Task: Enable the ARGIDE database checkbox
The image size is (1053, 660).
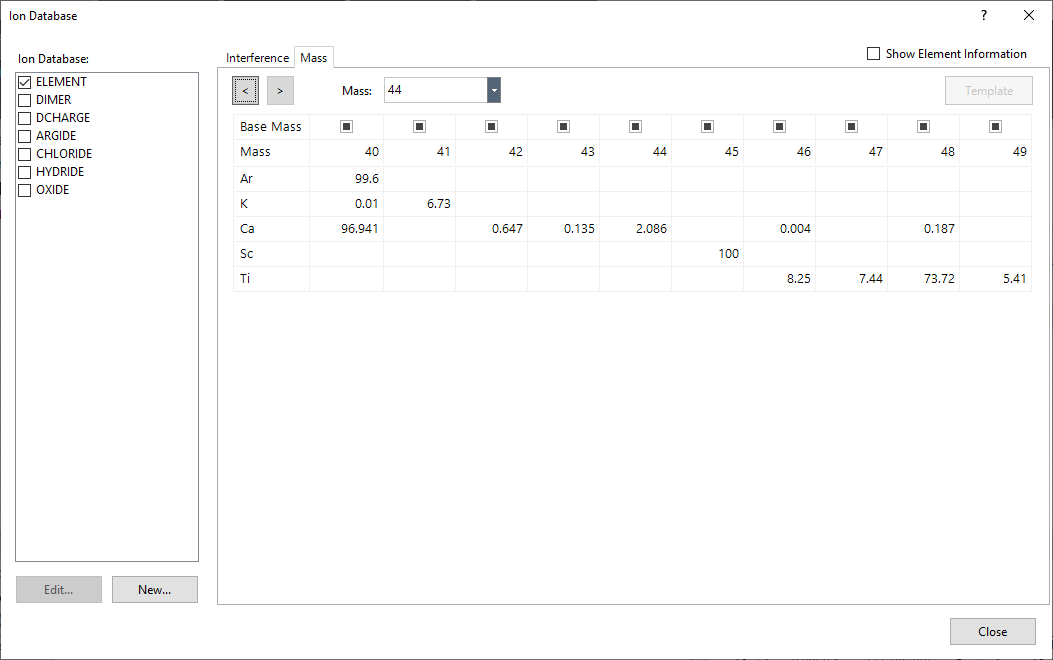Action: tap(25, 136)
